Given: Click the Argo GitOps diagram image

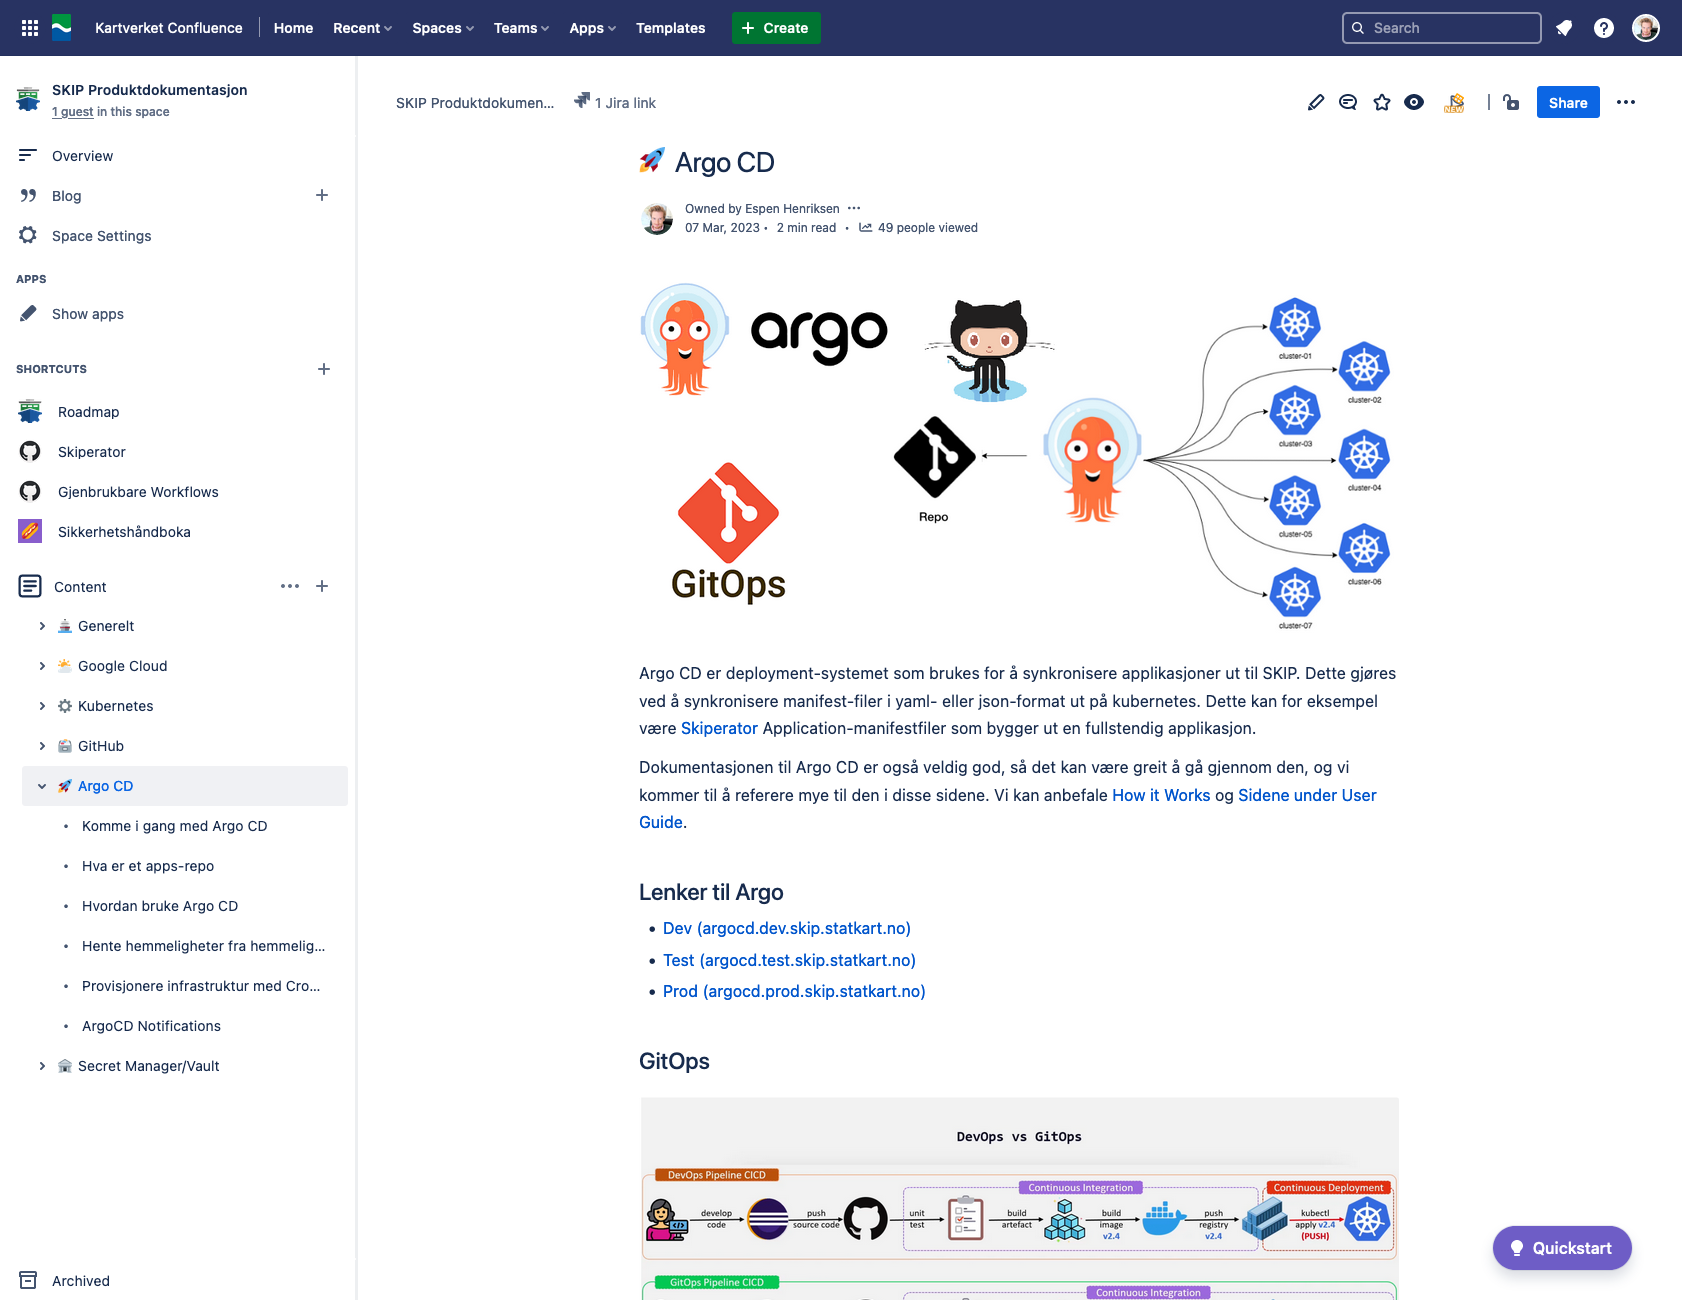Looking at the screenshot, I should click(1019, 458).
